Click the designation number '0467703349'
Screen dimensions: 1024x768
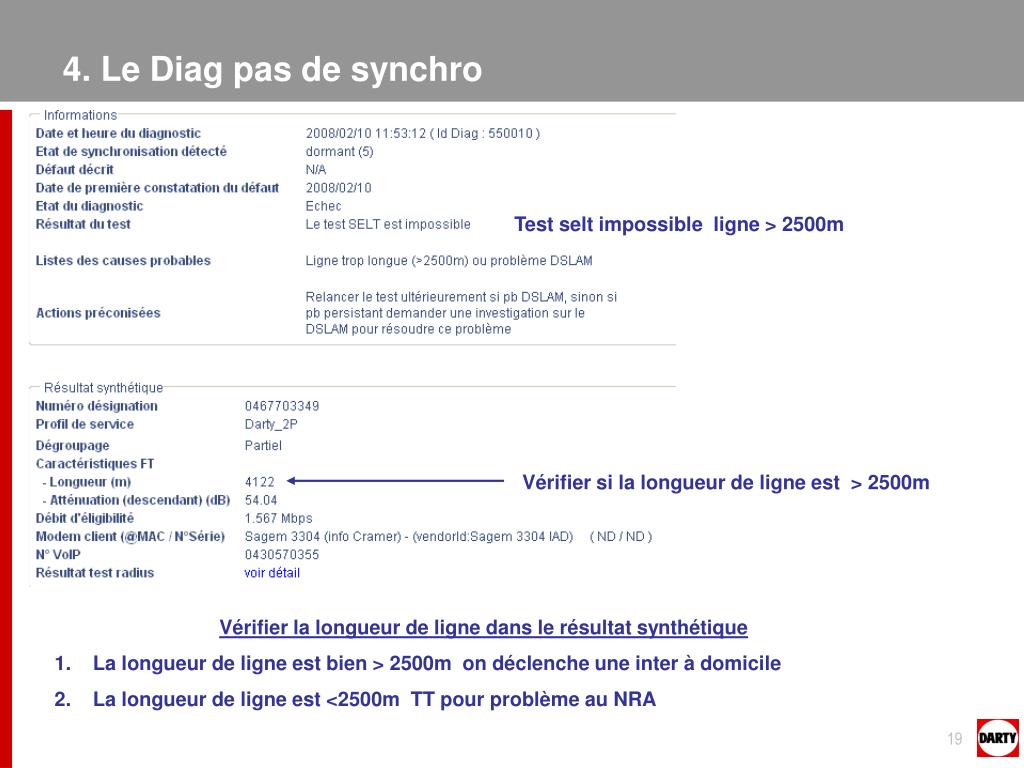[x=282, y=406]
